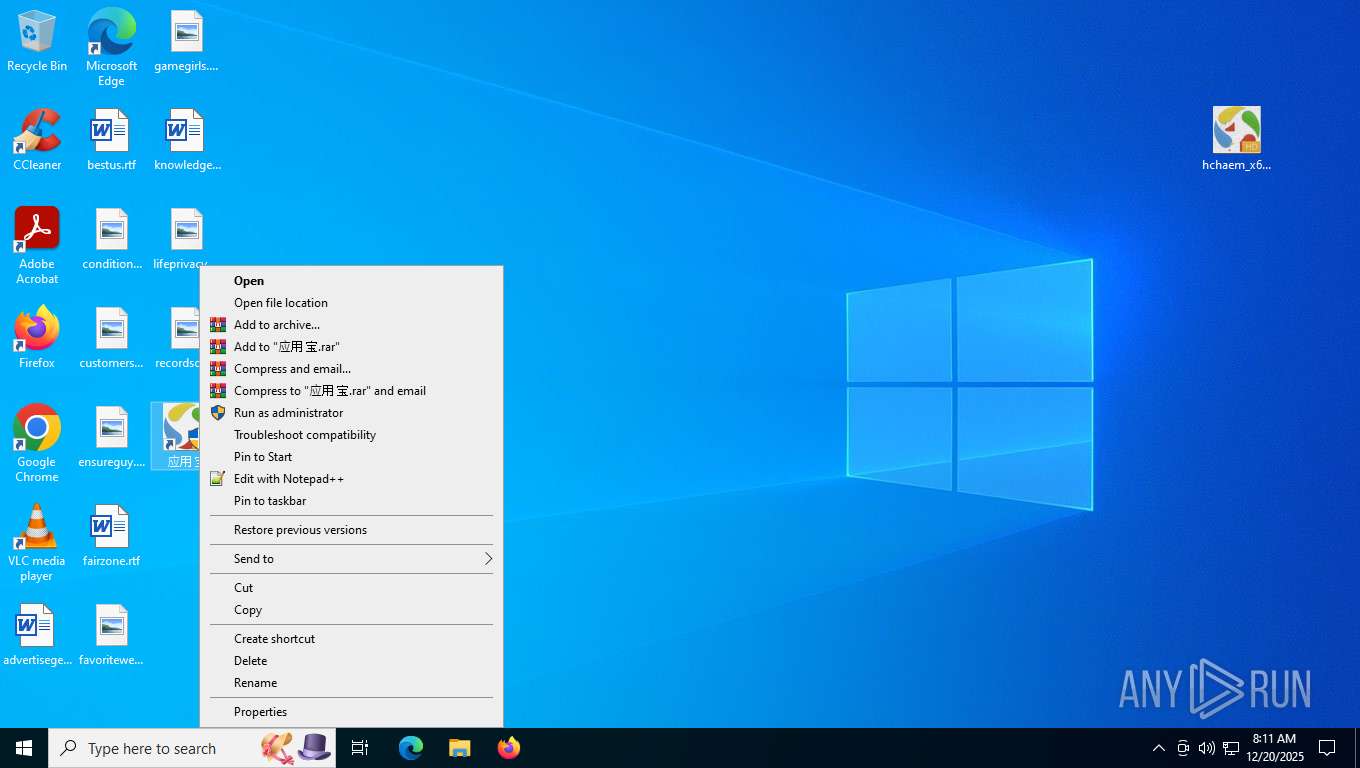Open the Recycle Bin desktop icon
Image resolution: width=1360 pixels, height=768 pixels.
pyautogui.click(x=37, y=42)
